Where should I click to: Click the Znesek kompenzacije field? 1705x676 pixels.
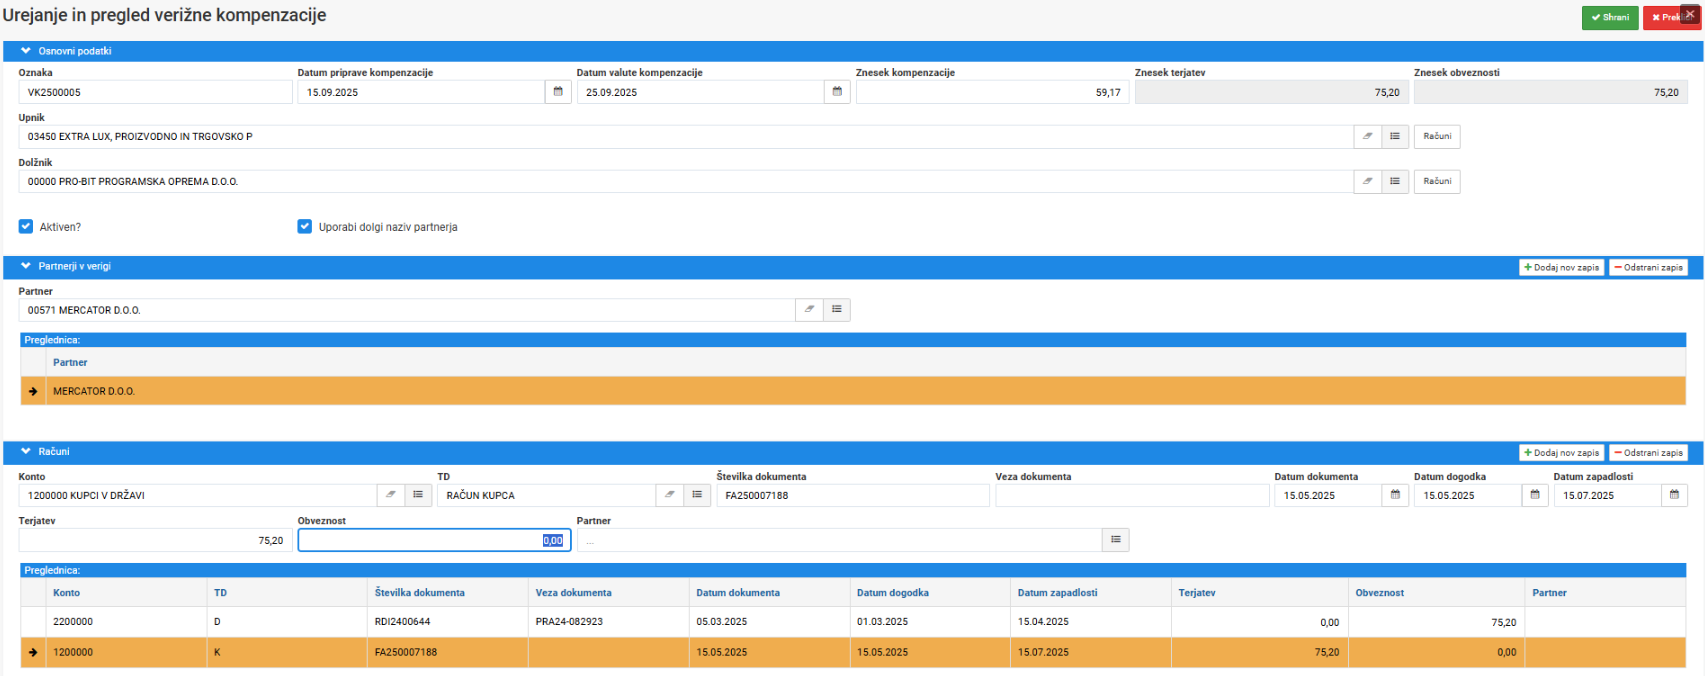click(992, 92)
